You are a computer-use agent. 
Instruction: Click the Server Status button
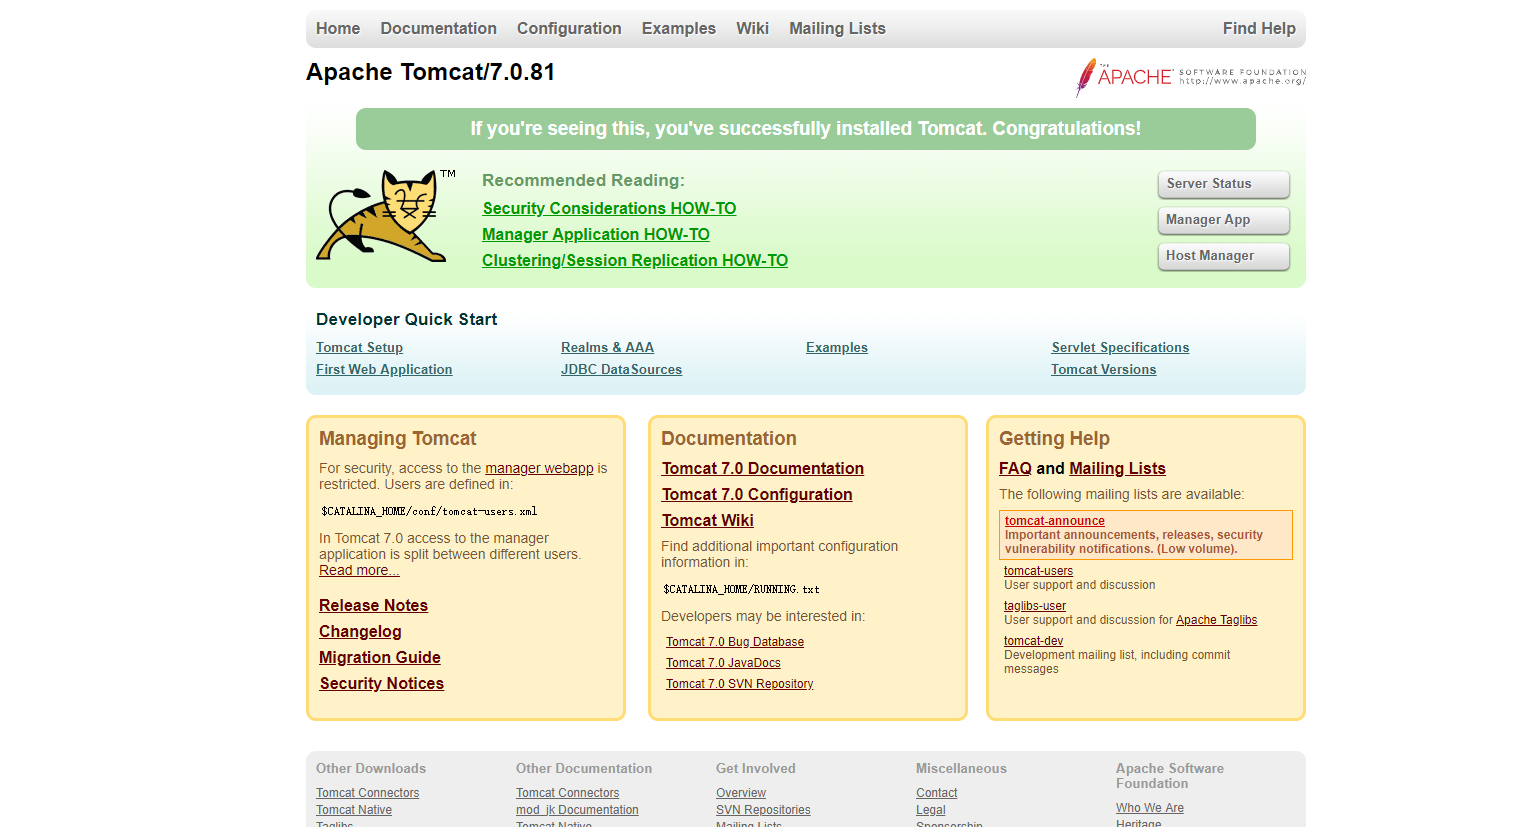pyautogui.click(x=1223, y=184)
